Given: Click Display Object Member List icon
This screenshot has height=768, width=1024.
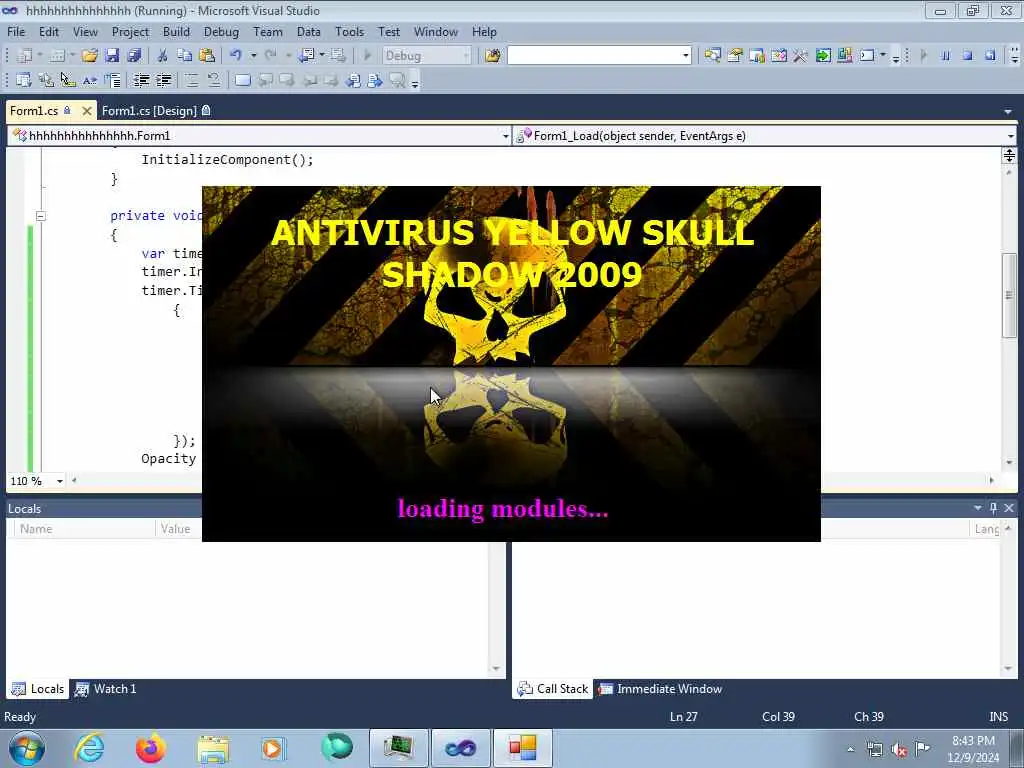Looking at the screenshot, I should (x=24, y=80).
